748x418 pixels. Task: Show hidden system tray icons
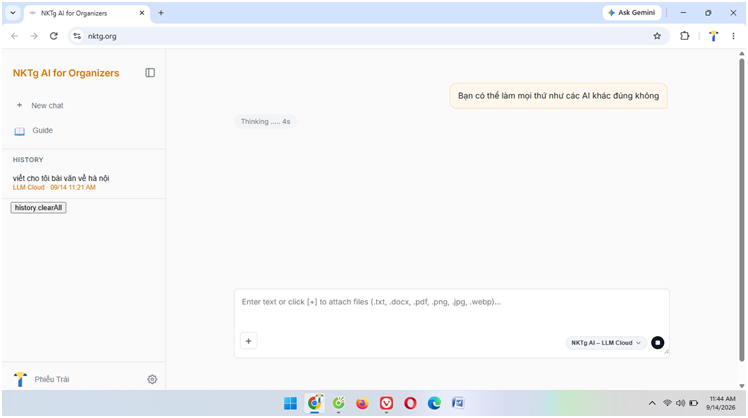pos(652,404)
